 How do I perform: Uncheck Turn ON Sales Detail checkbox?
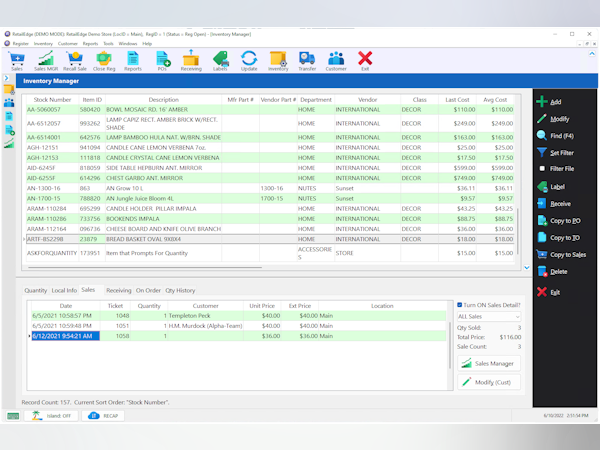(x=458, y=305)
